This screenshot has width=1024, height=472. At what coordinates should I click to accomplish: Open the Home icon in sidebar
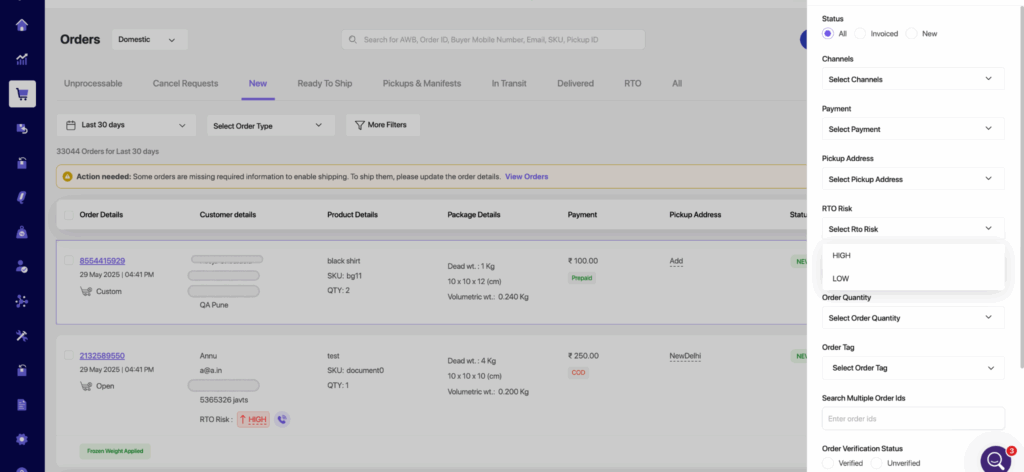pos(22,24)
